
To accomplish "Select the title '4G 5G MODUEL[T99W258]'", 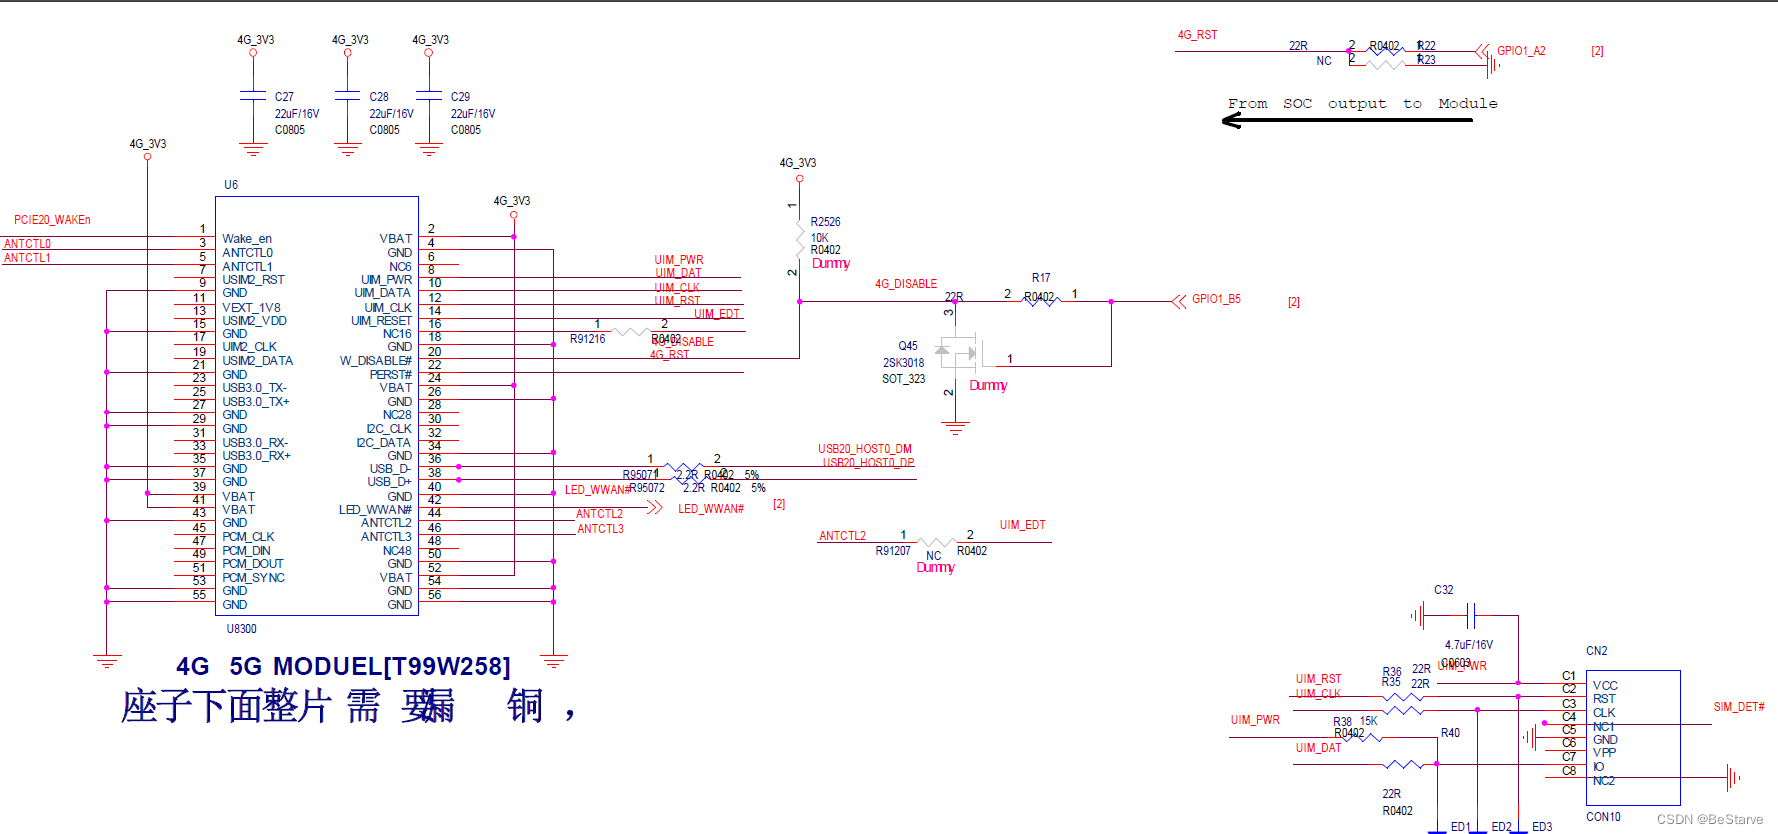I will (343, 666).
